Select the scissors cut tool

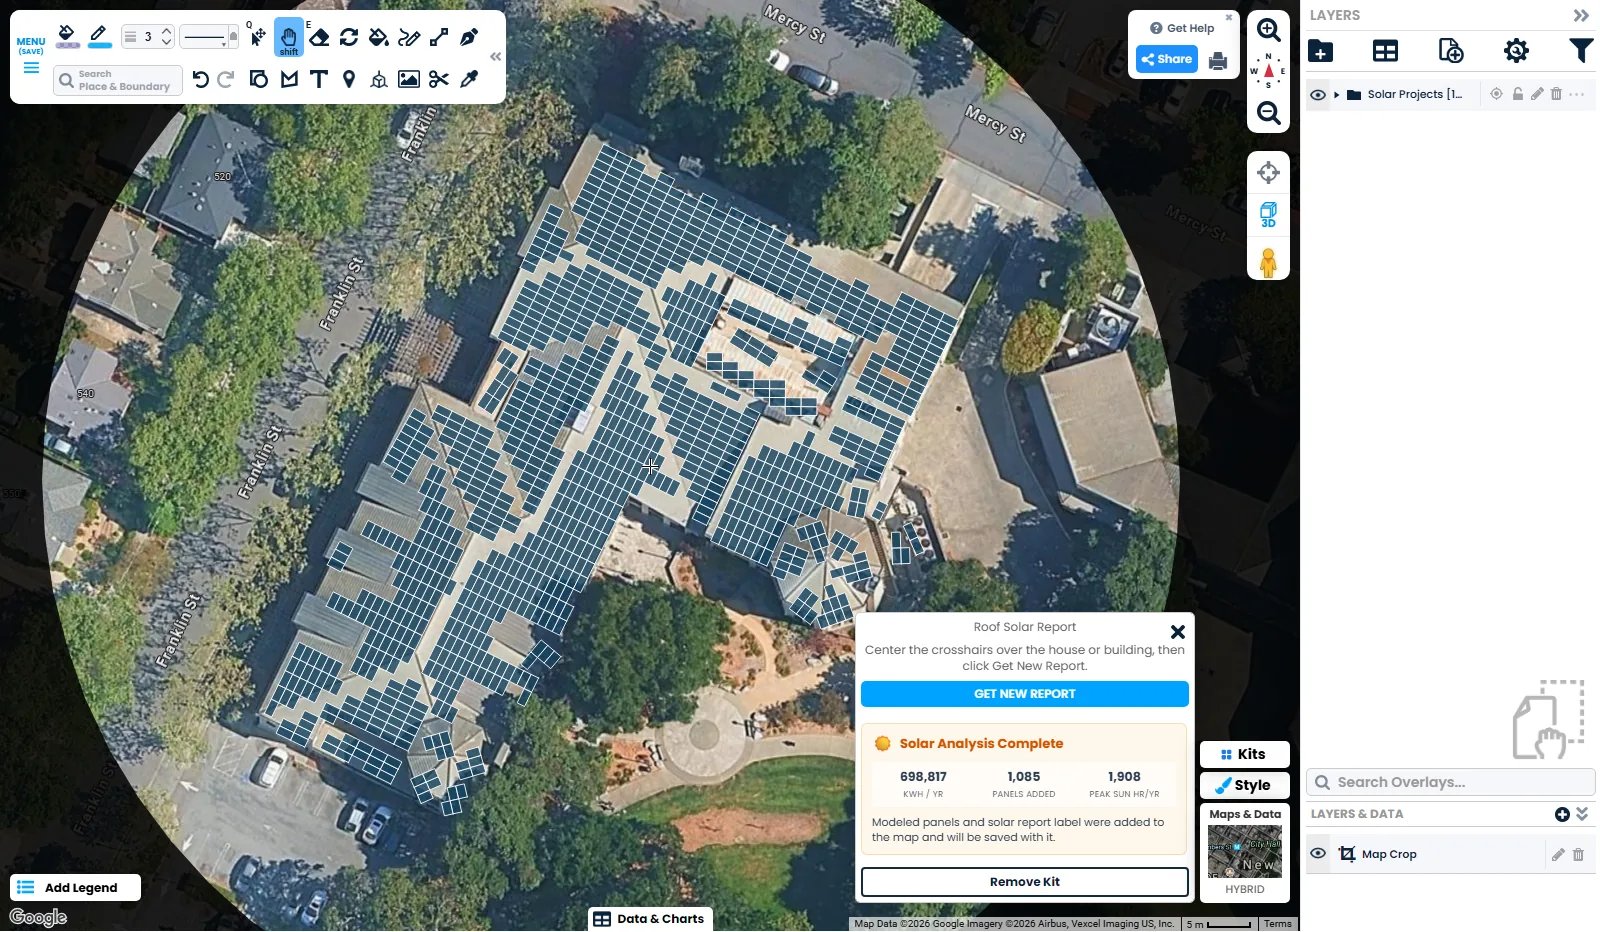(439, 79)
